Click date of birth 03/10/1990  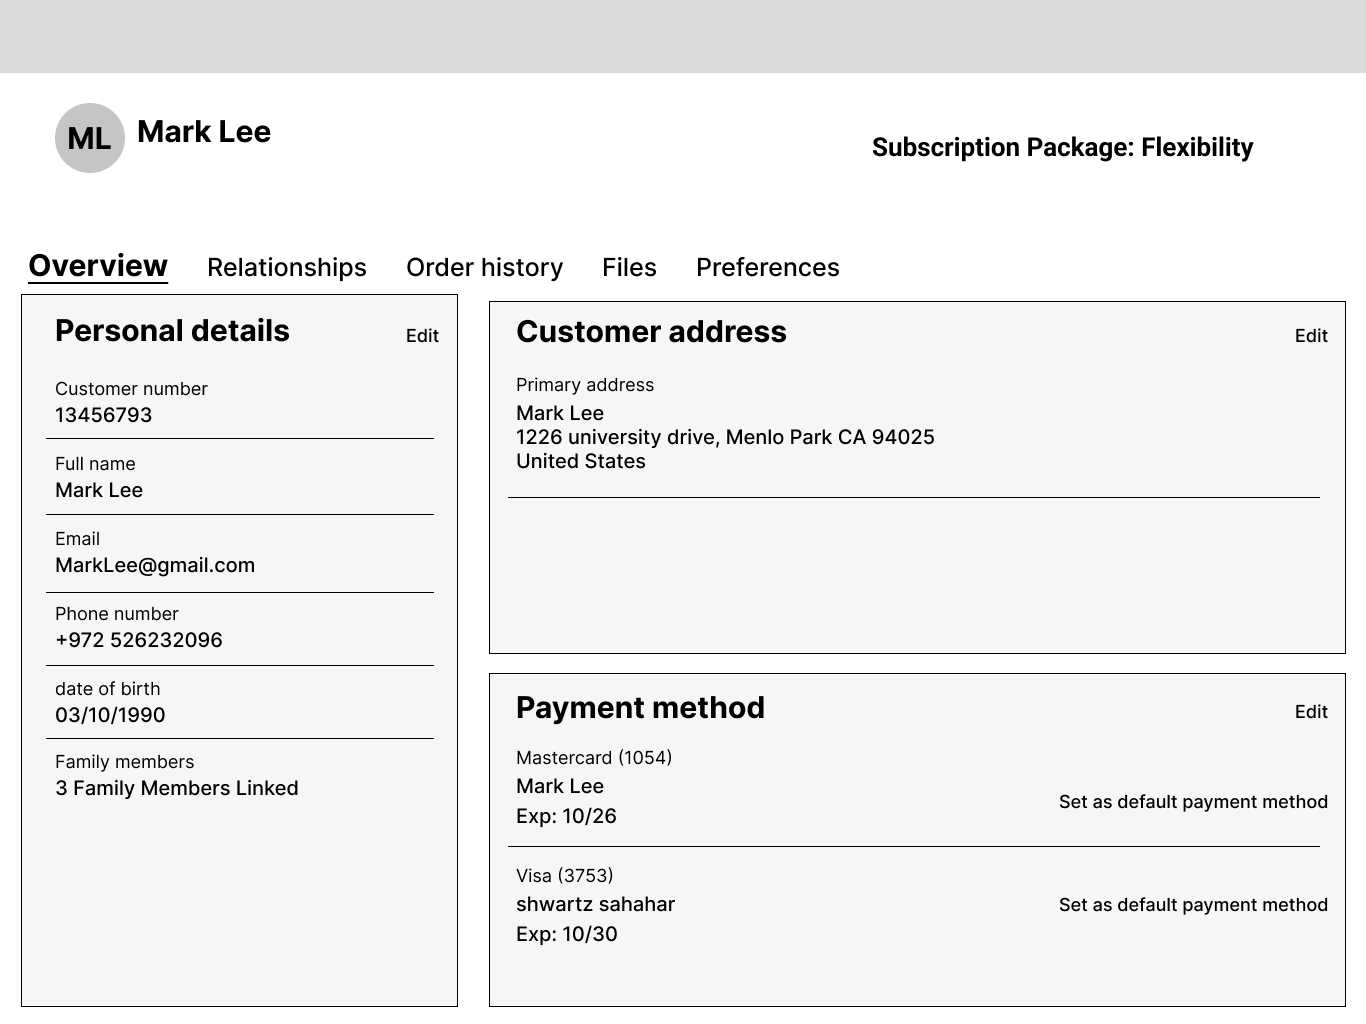110,715
